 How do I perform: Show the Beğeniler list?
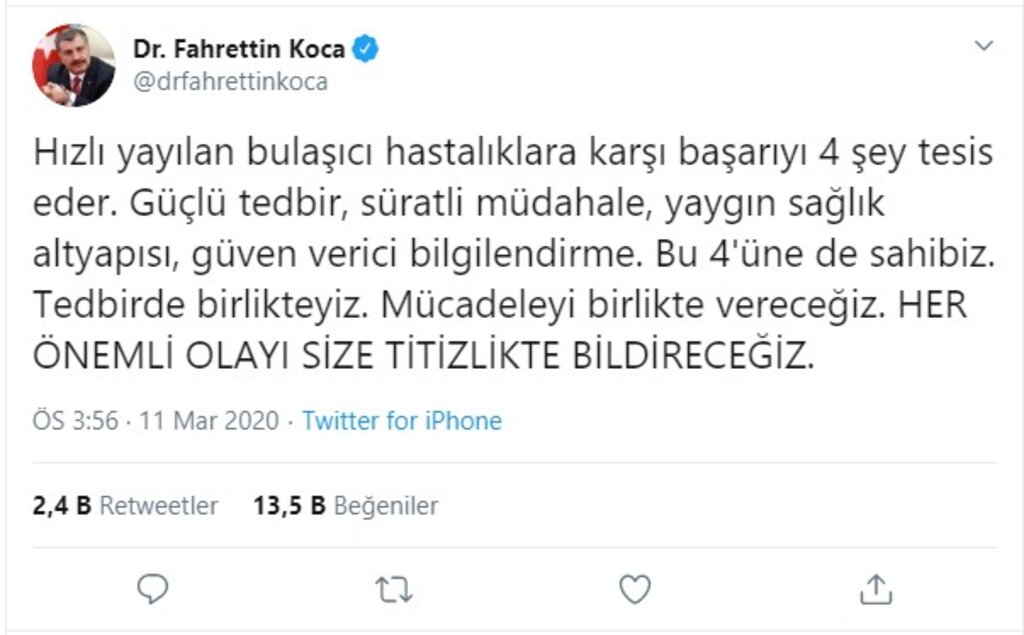pos(385,506)
